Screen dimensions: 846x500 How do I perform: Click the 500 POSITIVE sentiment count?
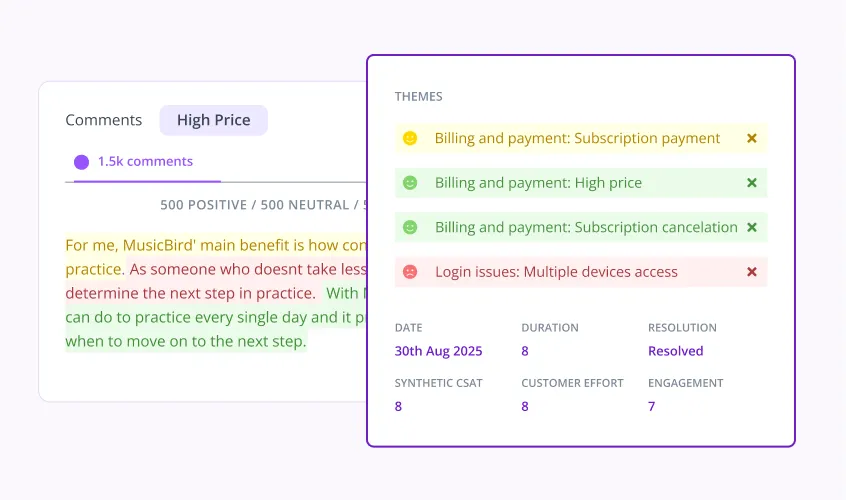[x=203, y=205]
